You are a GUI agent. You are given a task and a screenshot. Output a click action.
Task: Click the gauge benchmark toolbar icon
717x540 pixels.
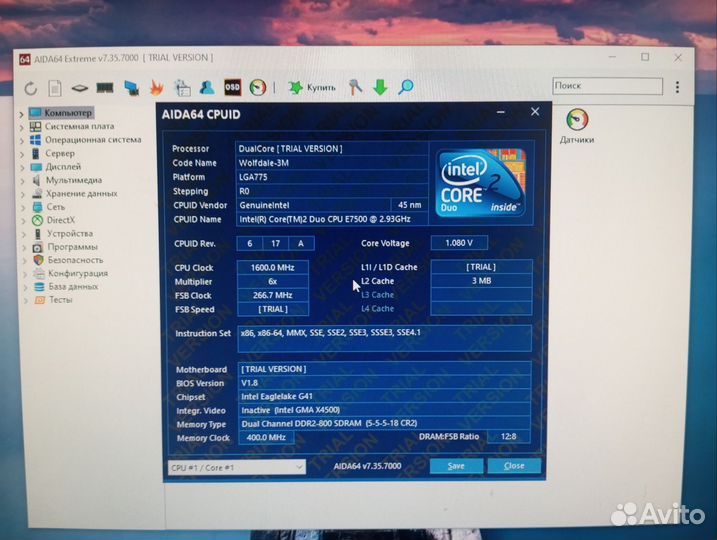click(x=258, y=88)
